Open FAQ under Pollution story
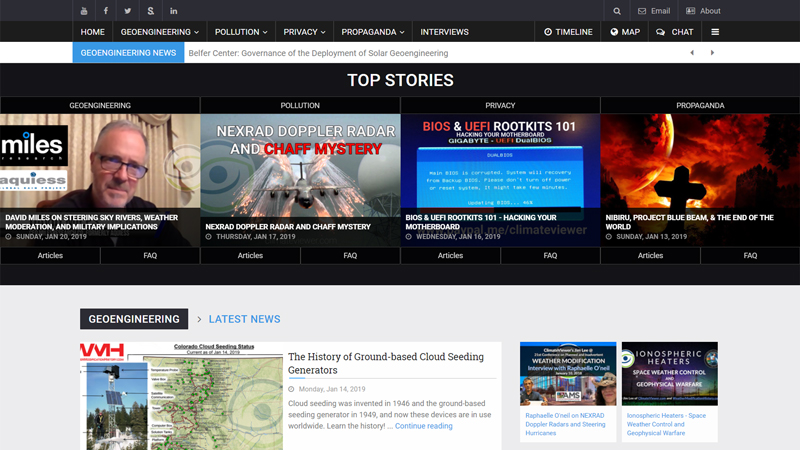 click(350, 255)
